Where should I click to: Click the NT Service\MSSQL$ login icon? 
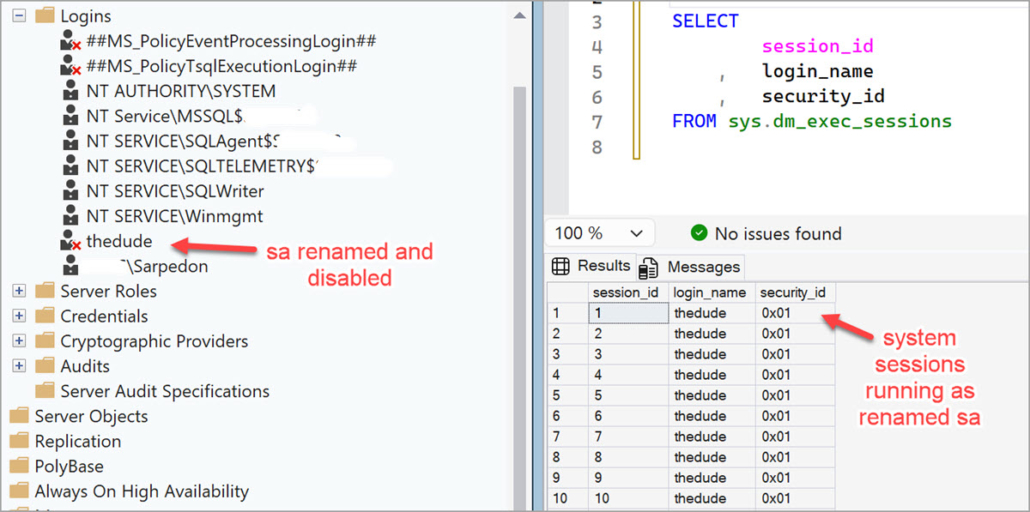click(69, 116)
